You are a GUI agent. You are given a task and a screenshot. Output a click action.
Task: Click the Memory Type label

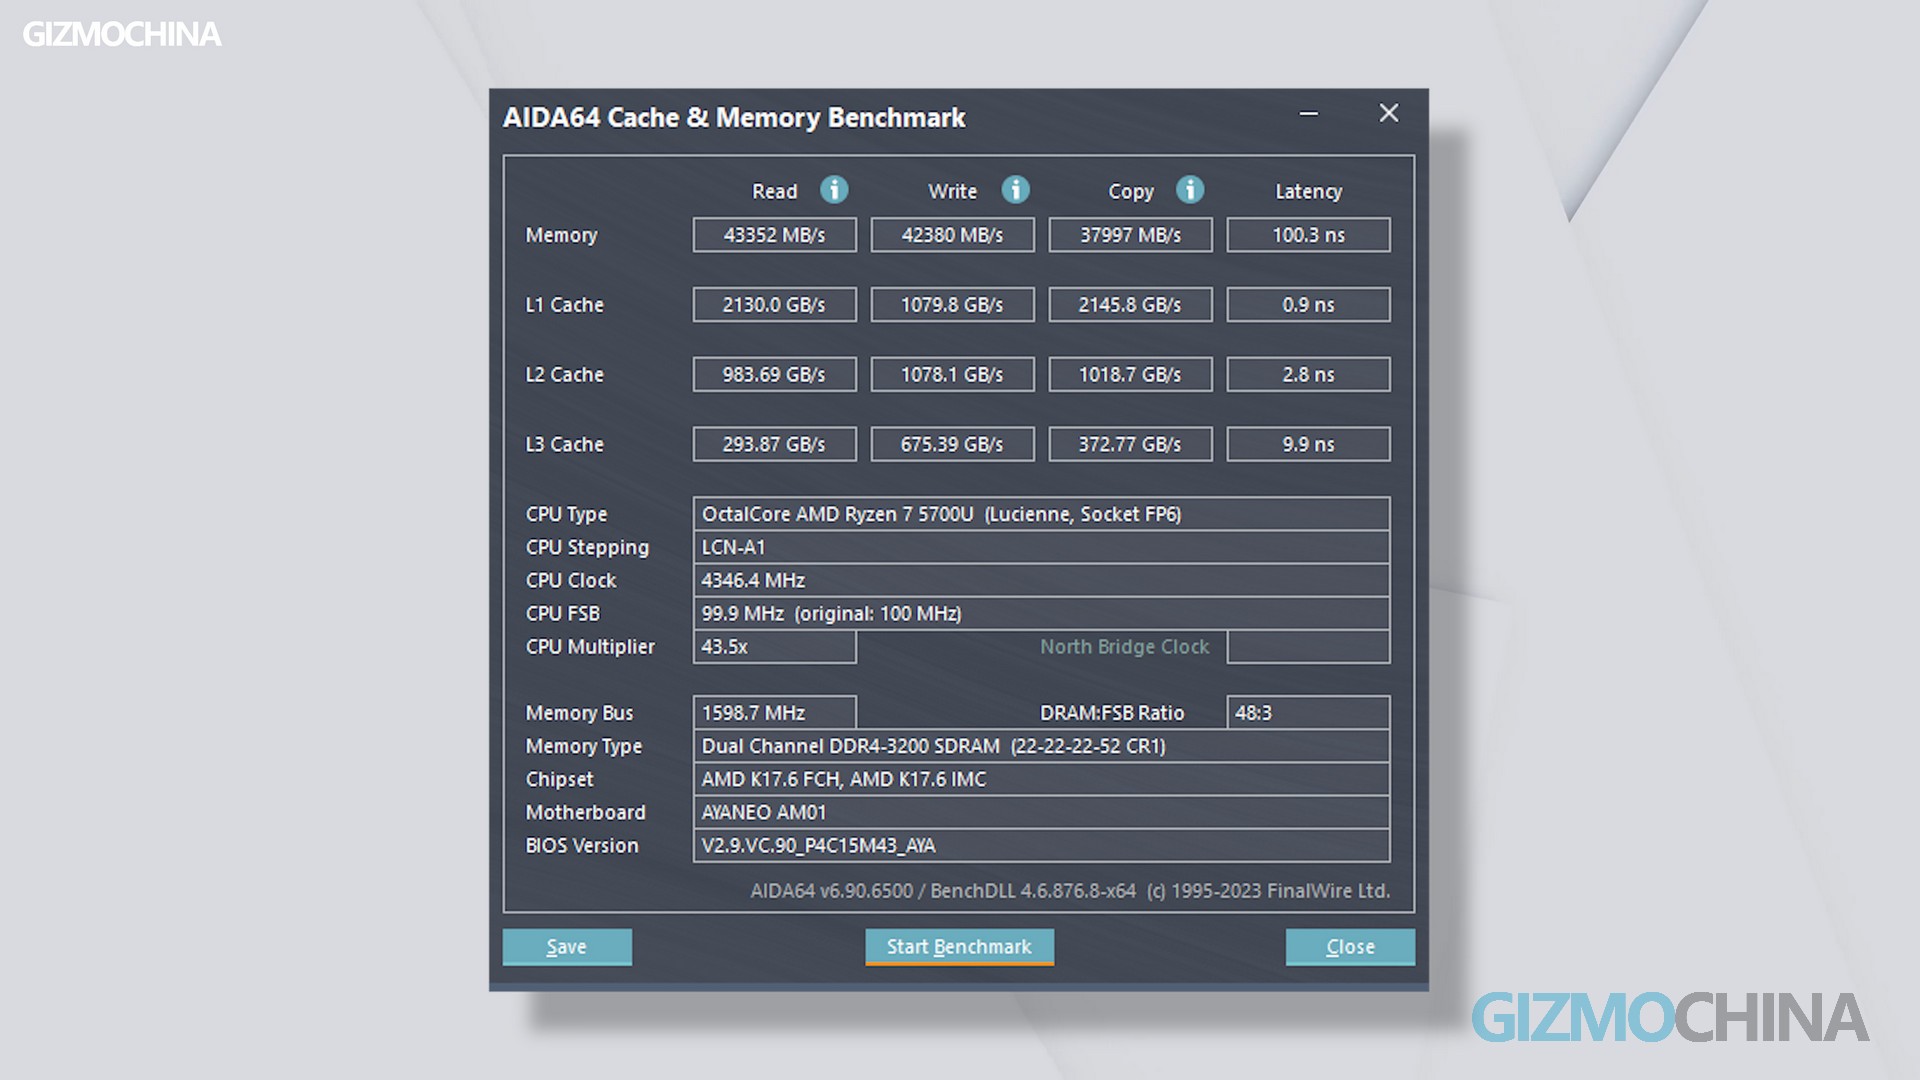583,746
